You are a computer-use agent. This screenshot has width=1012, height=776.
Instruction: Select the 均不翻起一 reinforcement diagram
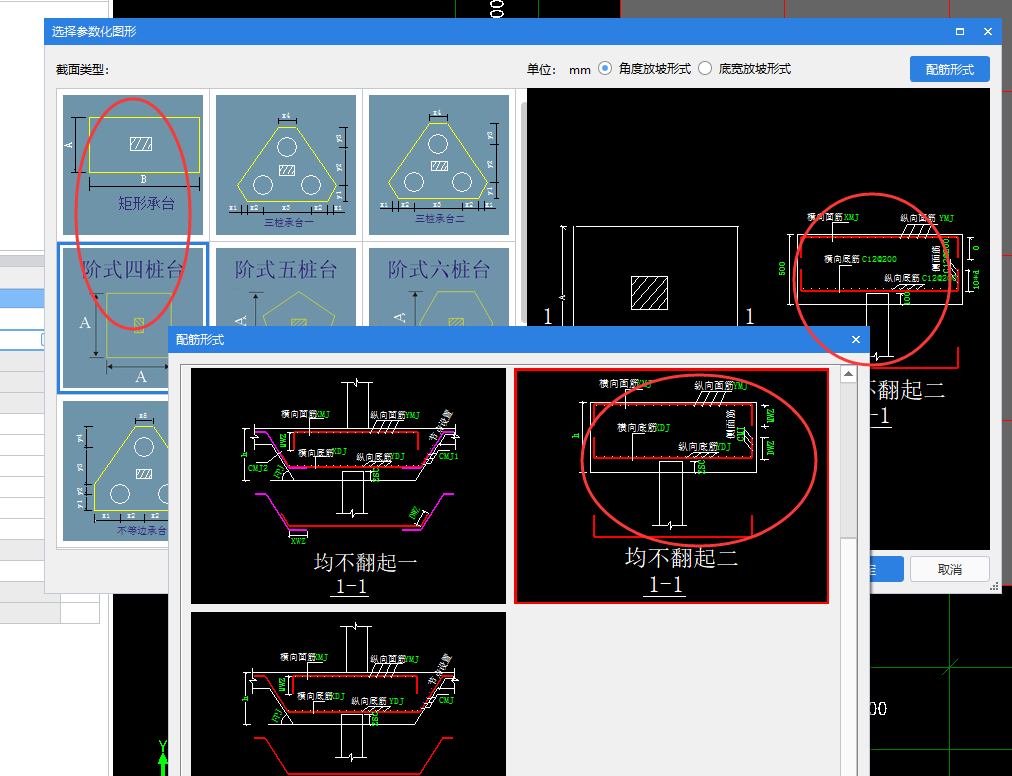(x=349, y=486)
